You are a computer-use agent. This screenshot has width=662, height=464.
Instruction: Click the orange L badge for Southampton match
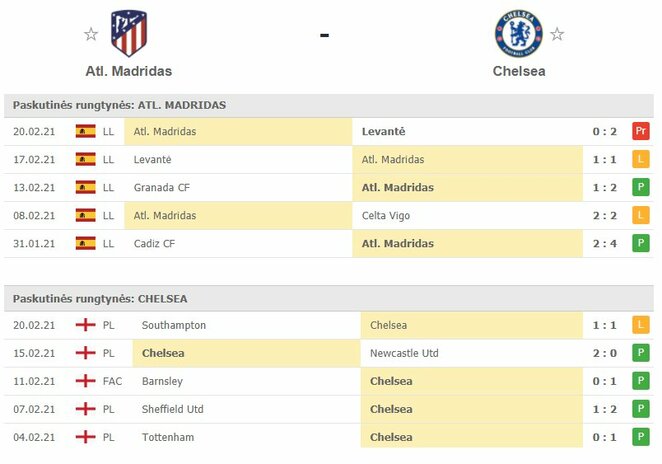640,325
